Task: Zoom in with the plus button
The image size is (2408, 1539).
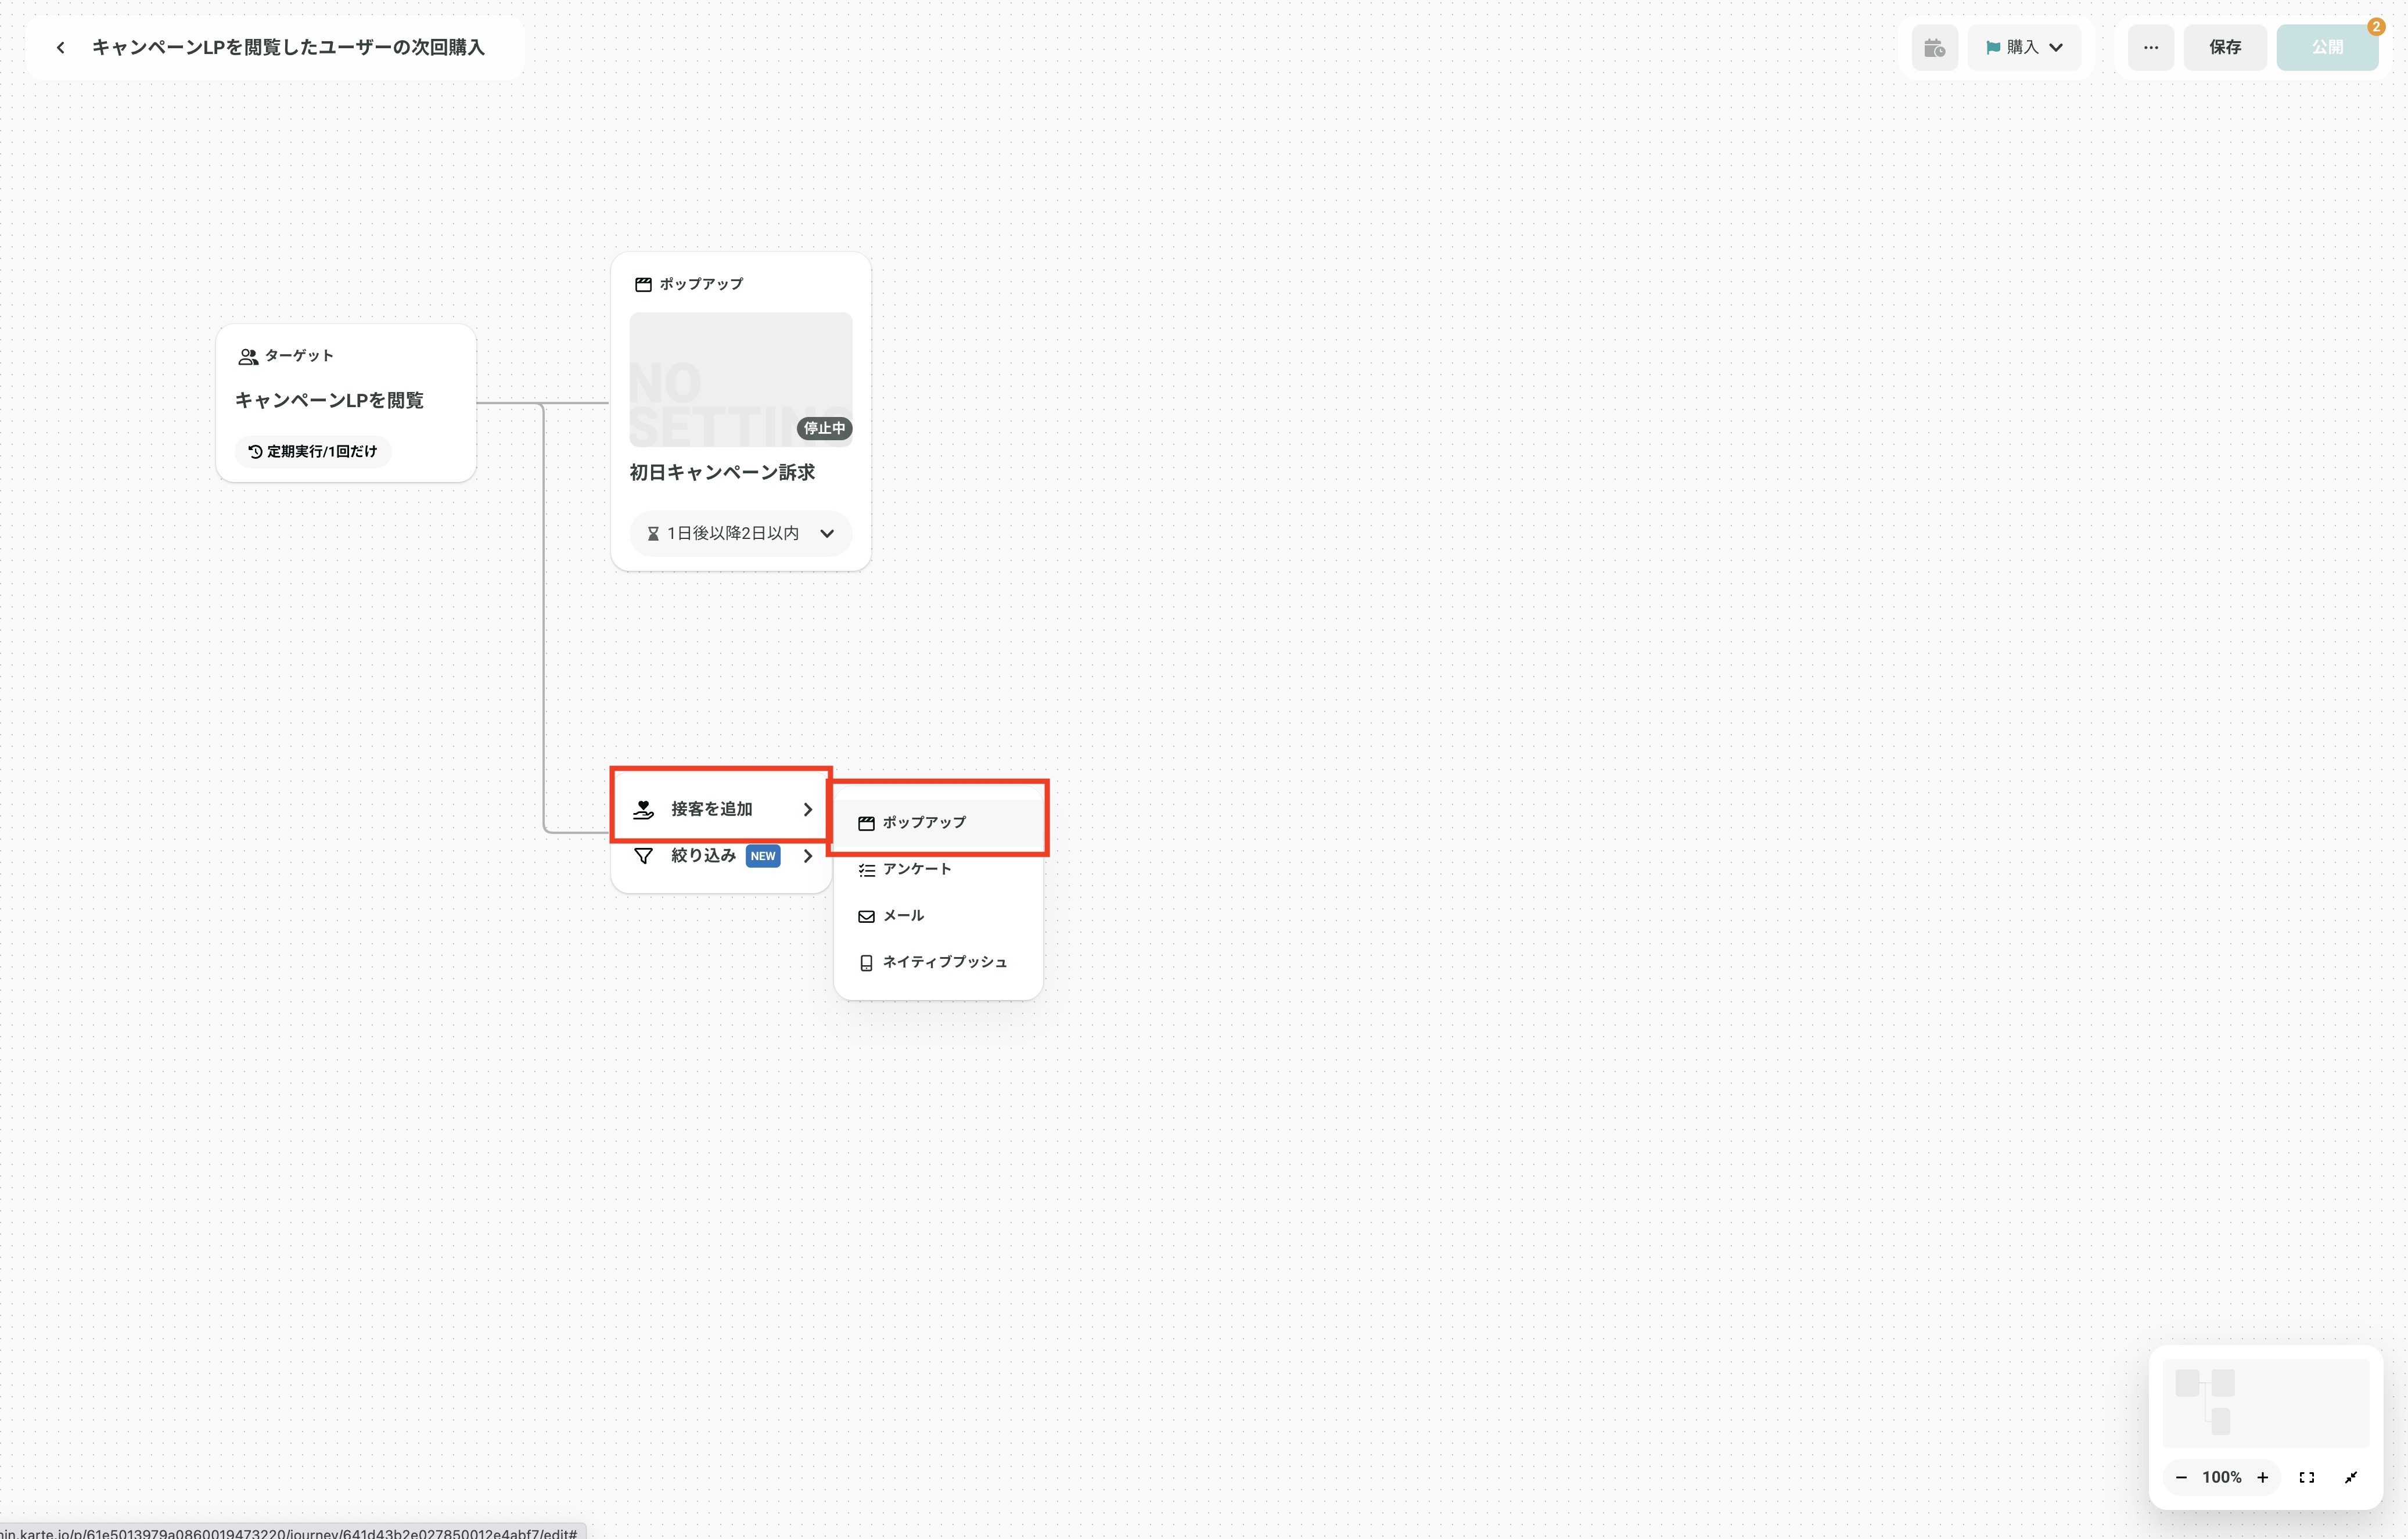Action: click(2262, 1477)
